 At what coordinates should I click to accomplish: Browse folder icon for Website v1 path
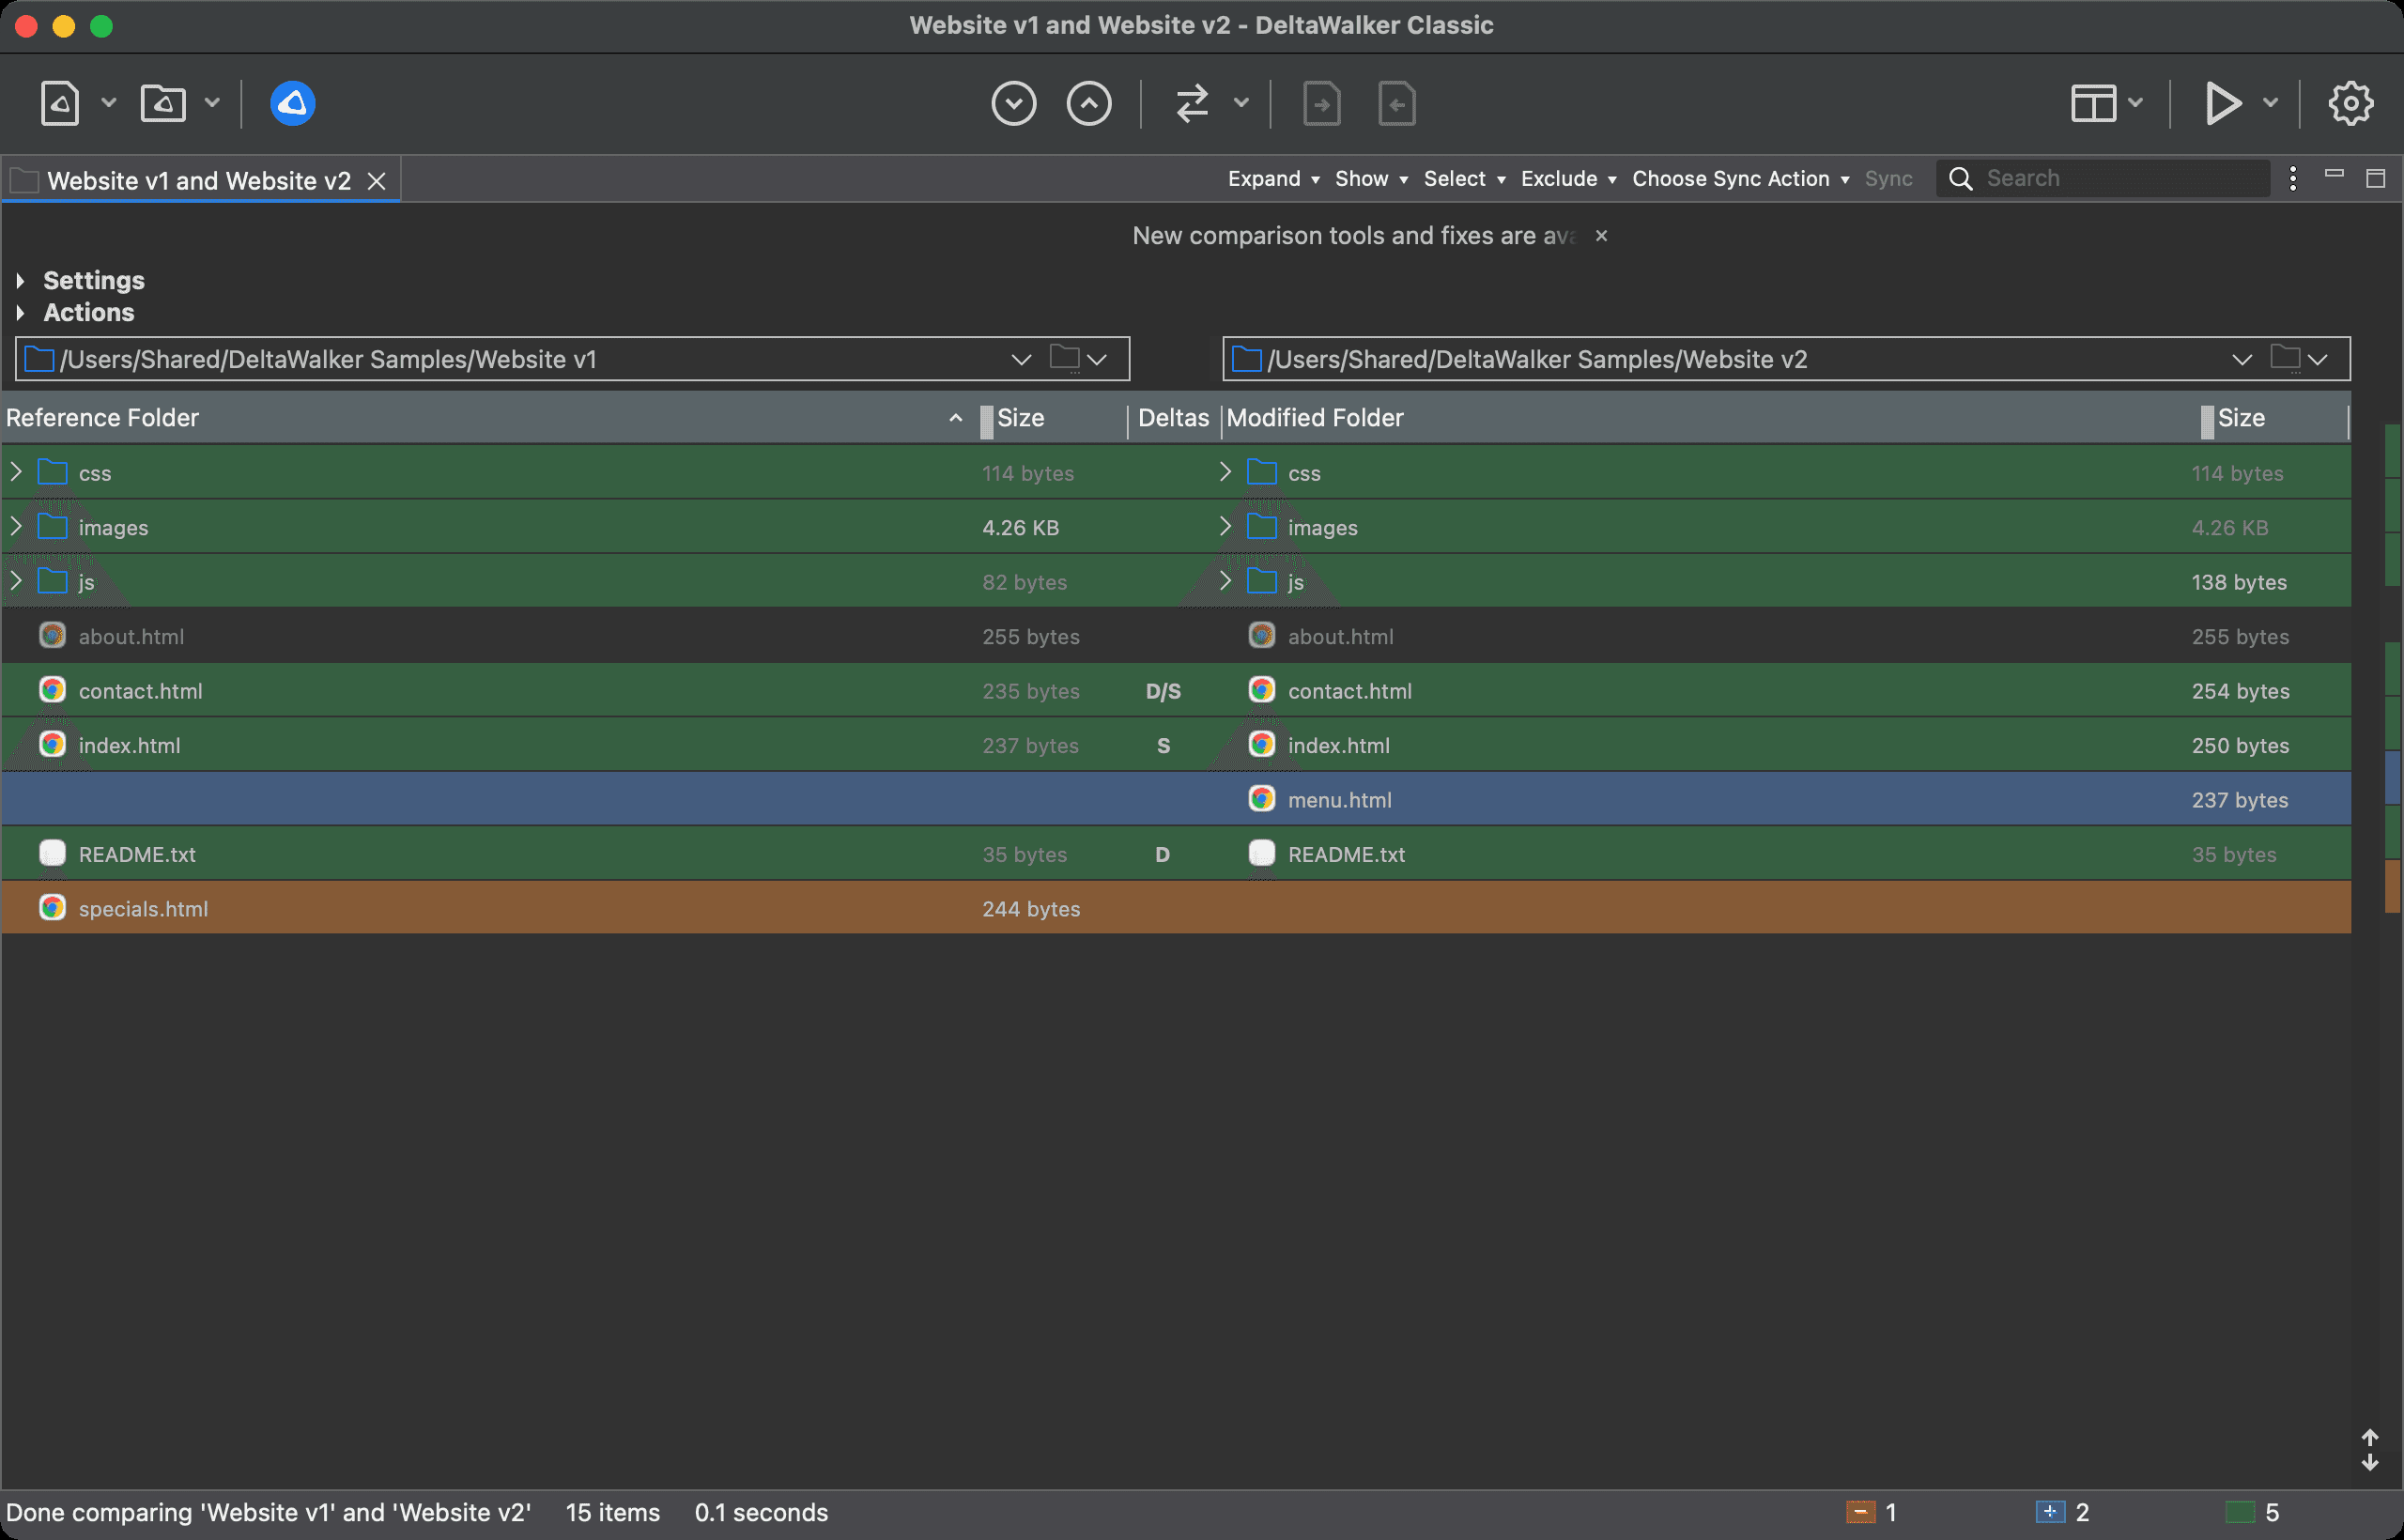point(1064,357)
